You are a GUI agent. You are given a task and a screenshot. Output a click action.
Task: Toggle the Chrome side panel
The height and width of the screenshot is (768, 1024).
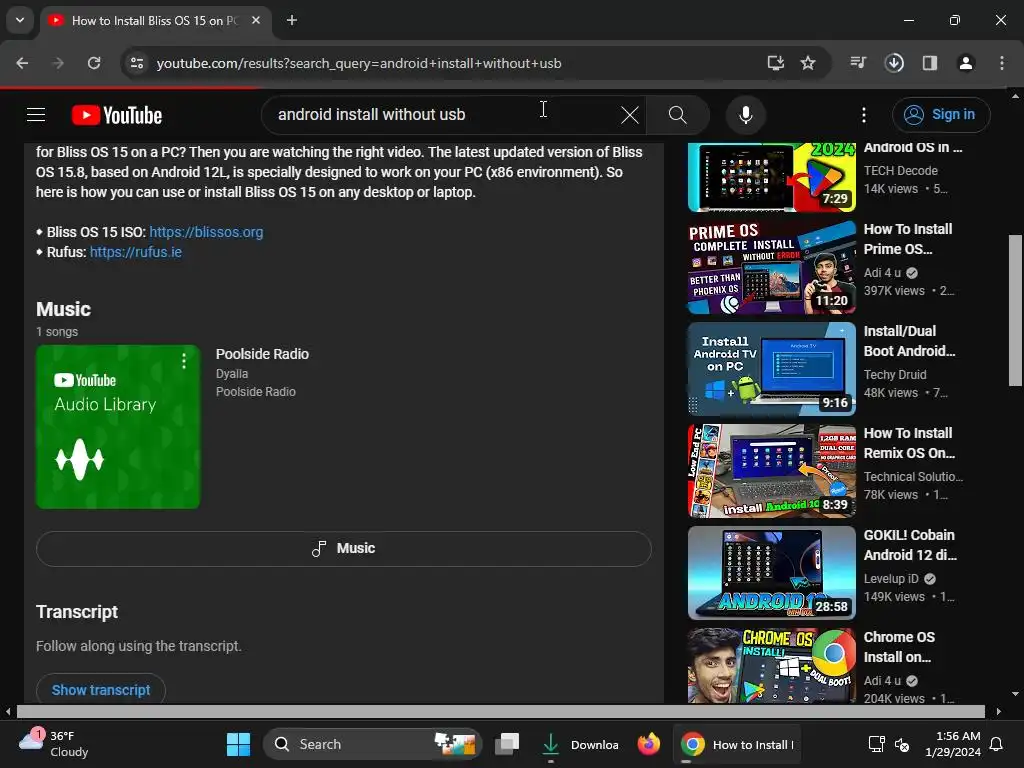[x=930, y=63]
